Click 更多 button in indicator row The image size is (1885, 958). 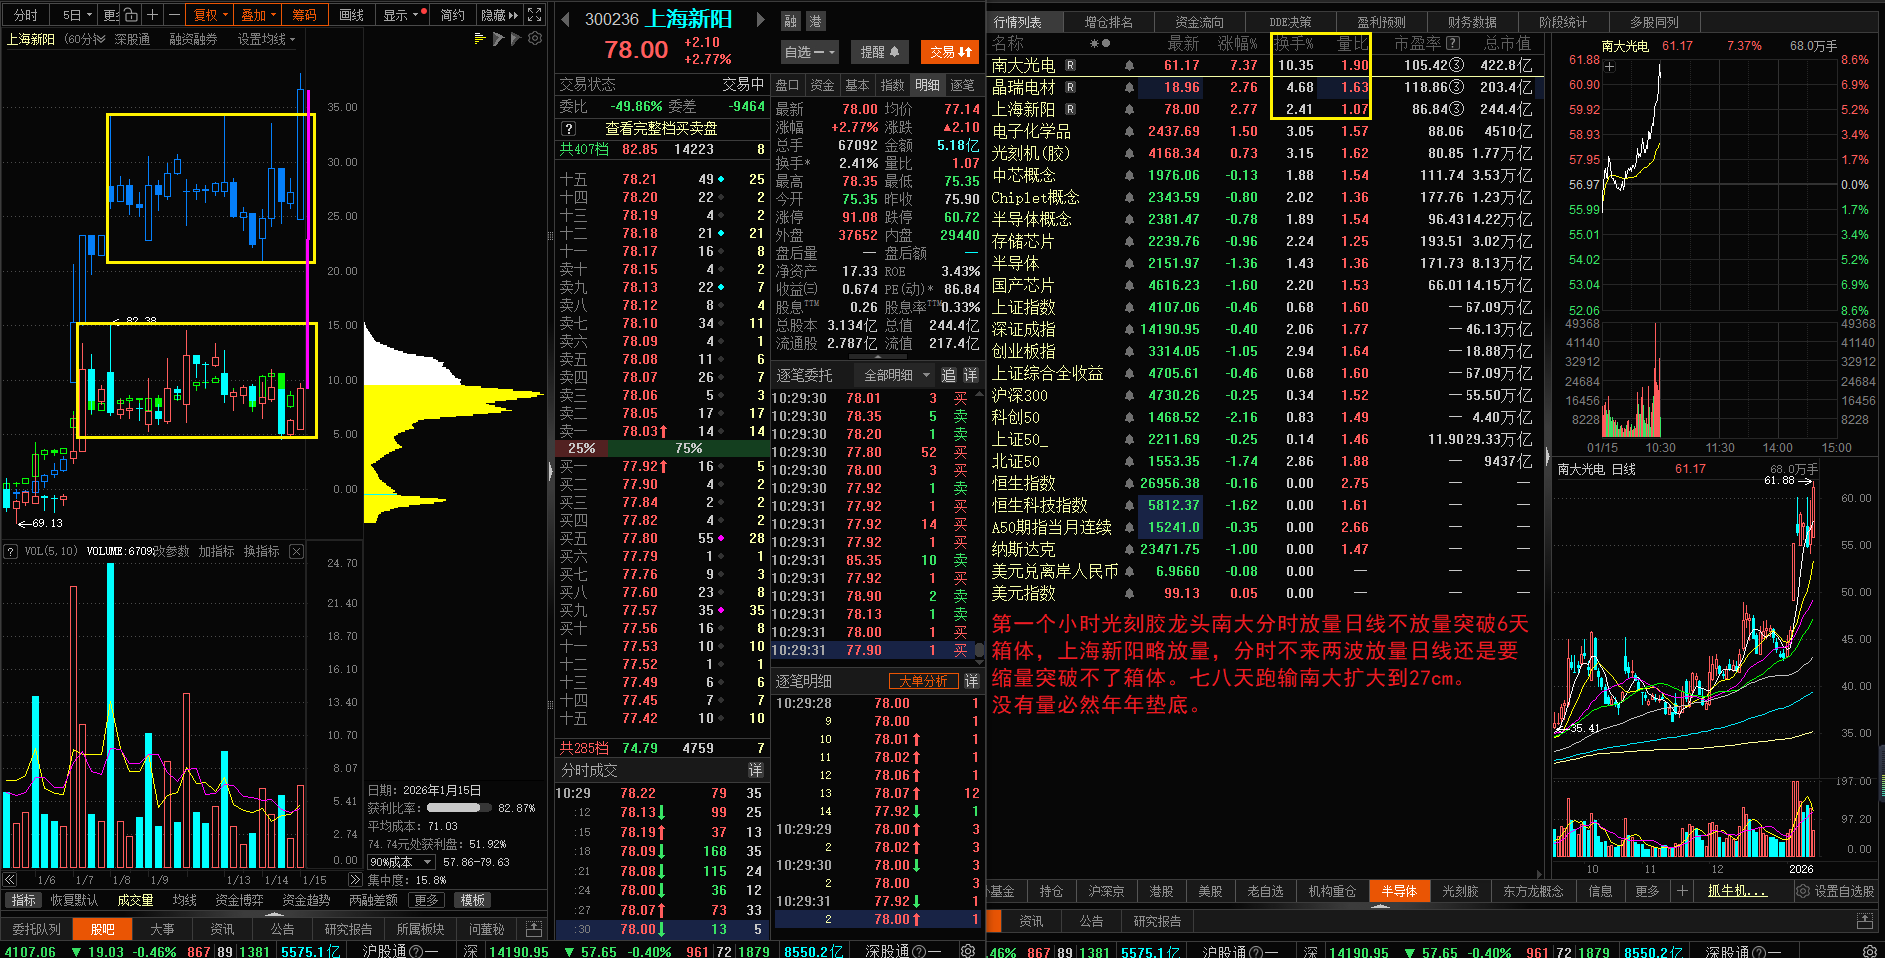(x=426, y=900)
